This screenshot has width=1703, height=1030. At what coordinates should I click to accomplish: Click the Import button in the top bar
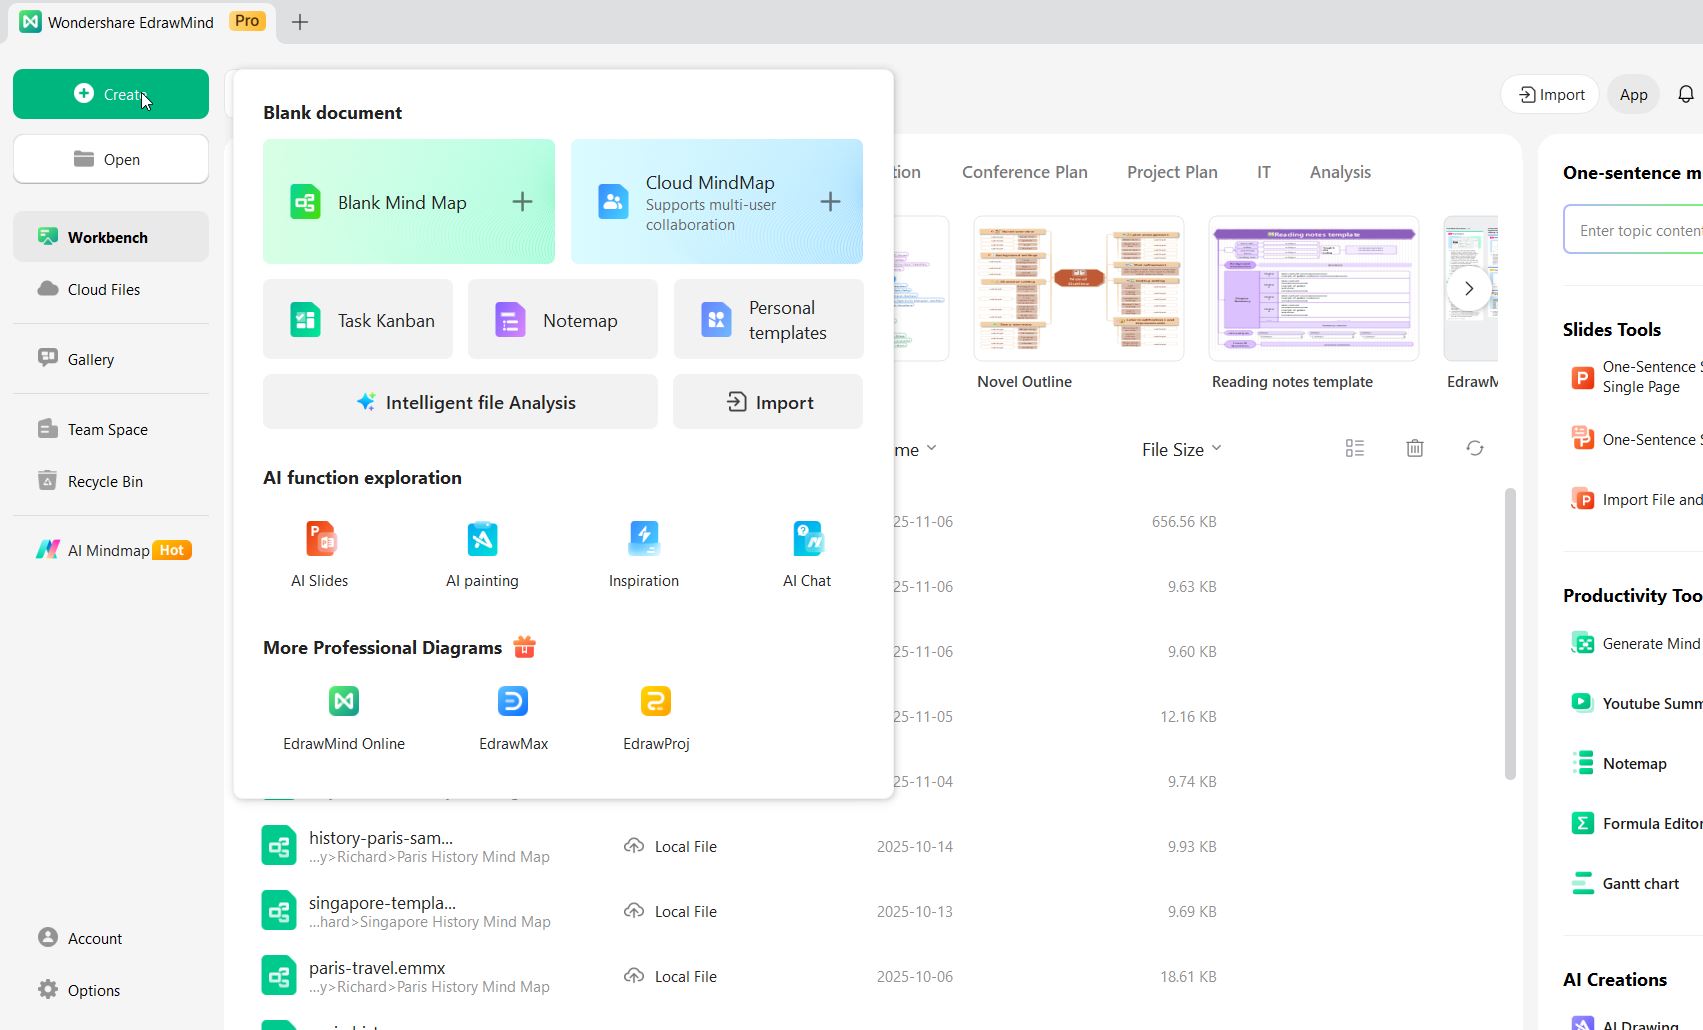(x=1551, y=94)
